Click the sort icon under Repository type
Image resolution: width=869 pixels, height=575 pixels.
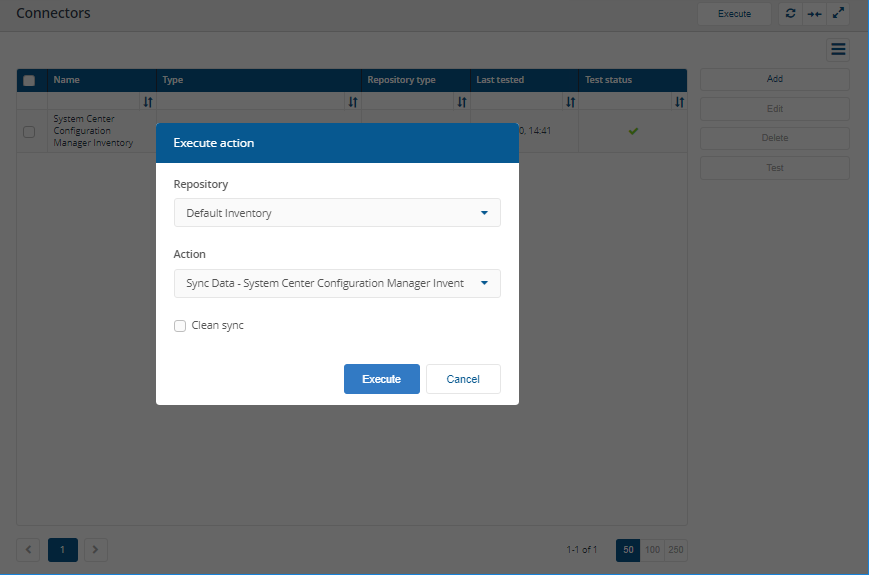tap(461, 102)
